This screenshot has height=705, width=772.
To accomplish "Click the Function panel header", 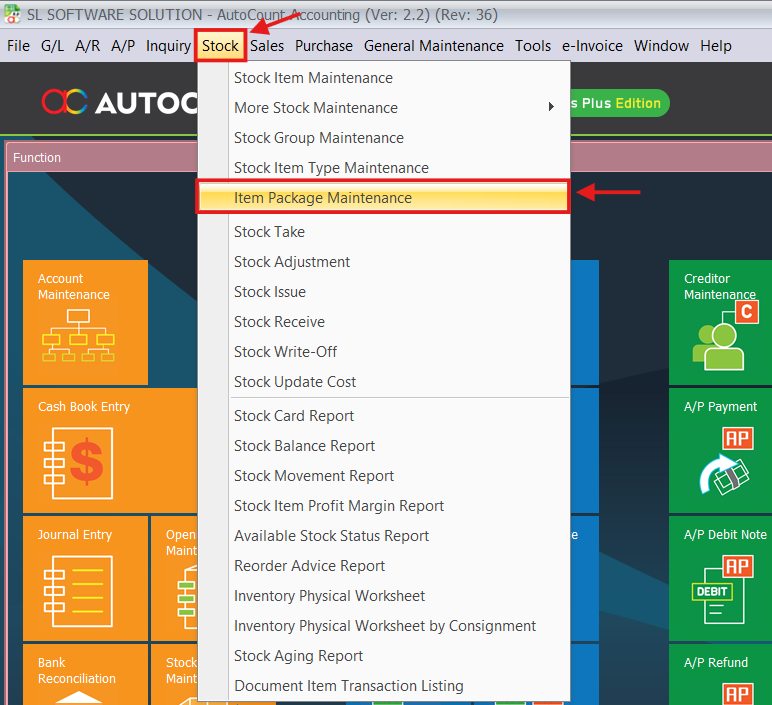I will pyautogui.click(x=102, y=158).
